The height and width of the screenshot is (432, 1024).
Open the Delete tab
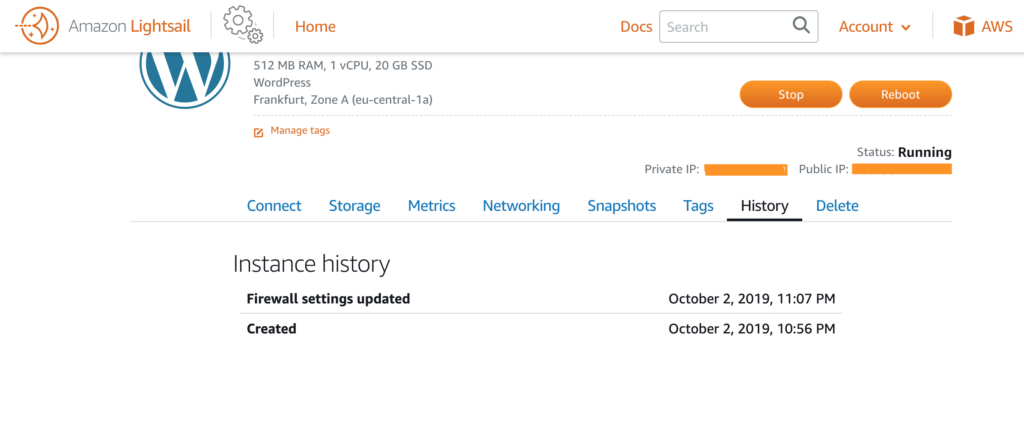point(837,206)
